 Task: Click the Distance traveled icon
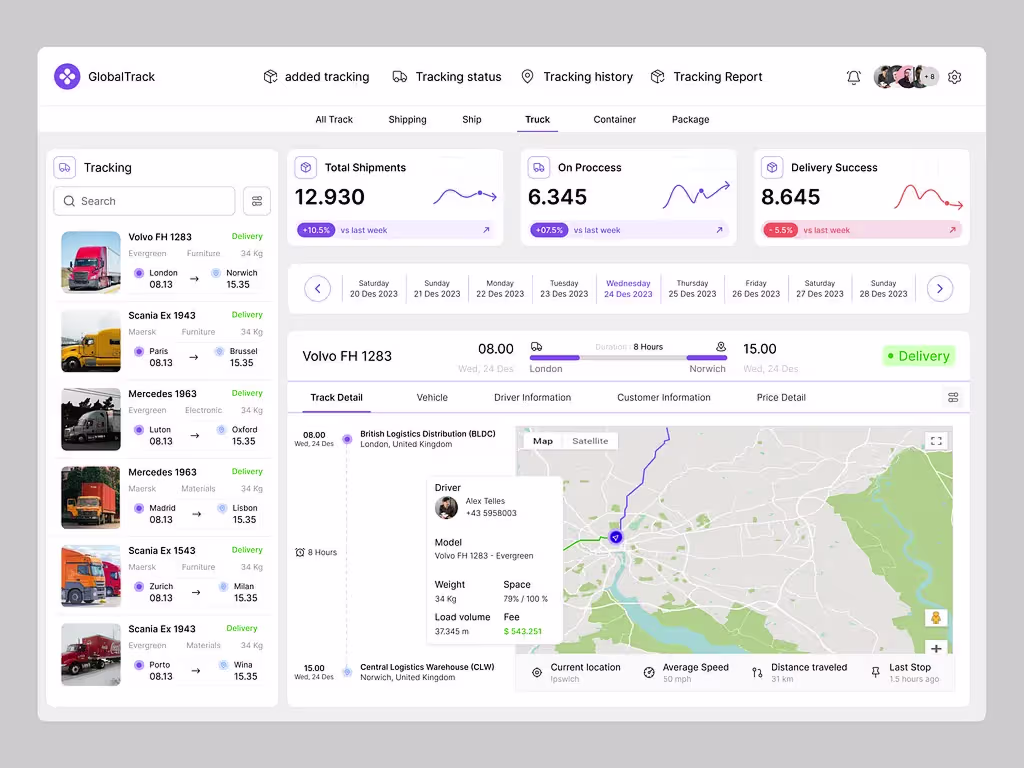[755, 671]
